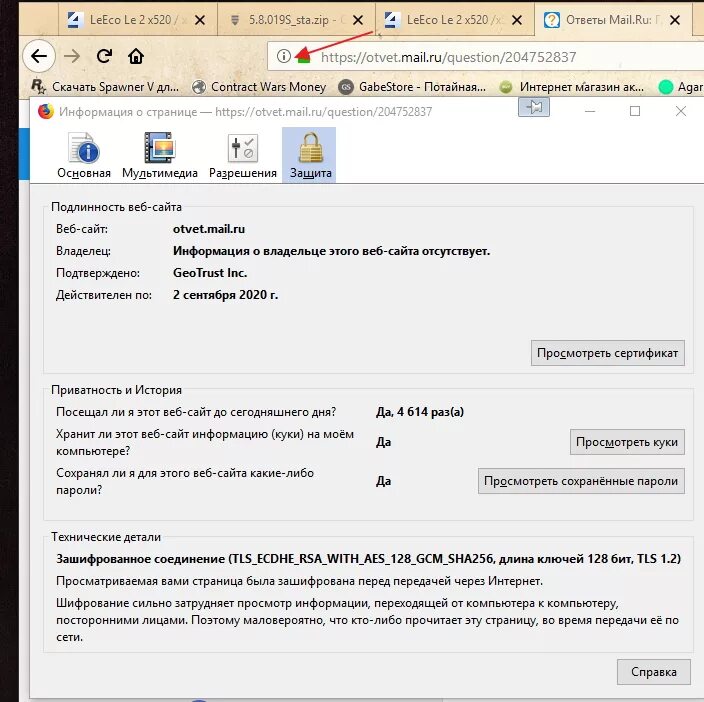Open Contract Wars Money bookmark
704x702 pixels.
pyautogui.click(x=259, y=87)
